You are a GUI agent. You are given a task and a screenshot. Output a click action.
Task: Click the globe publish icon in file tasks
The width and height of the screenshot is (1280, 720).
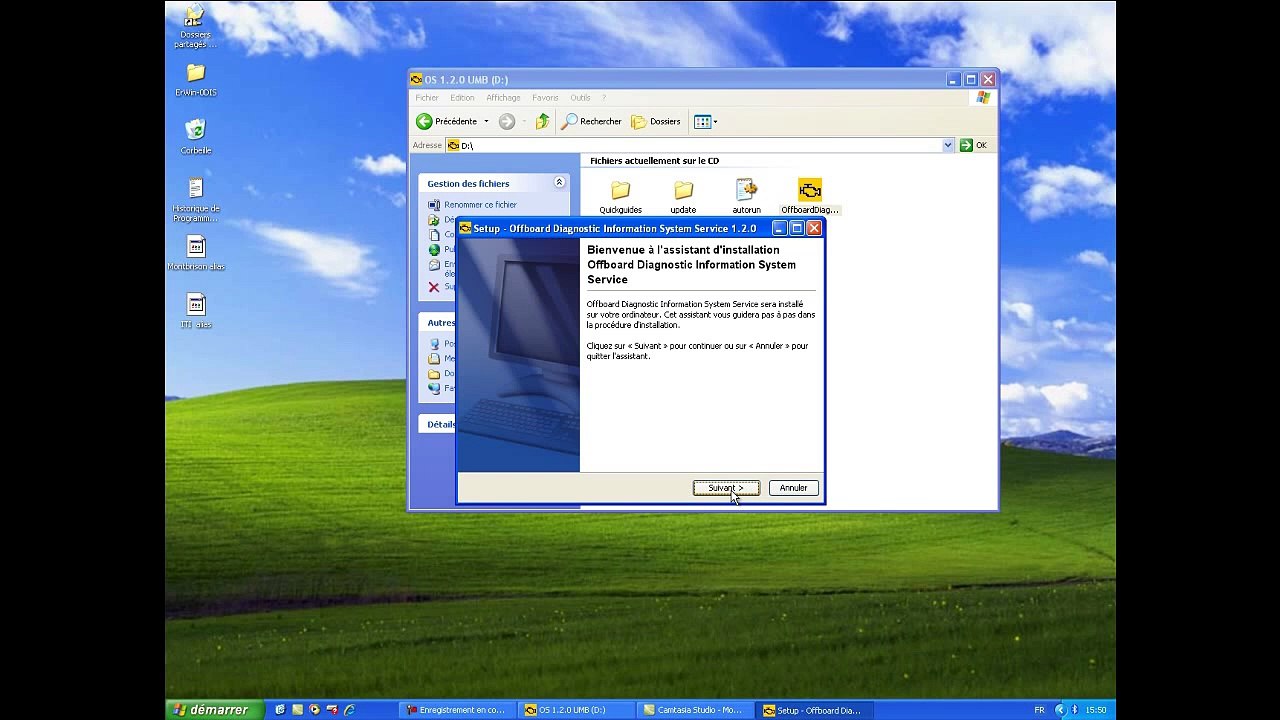coord(434,250)
